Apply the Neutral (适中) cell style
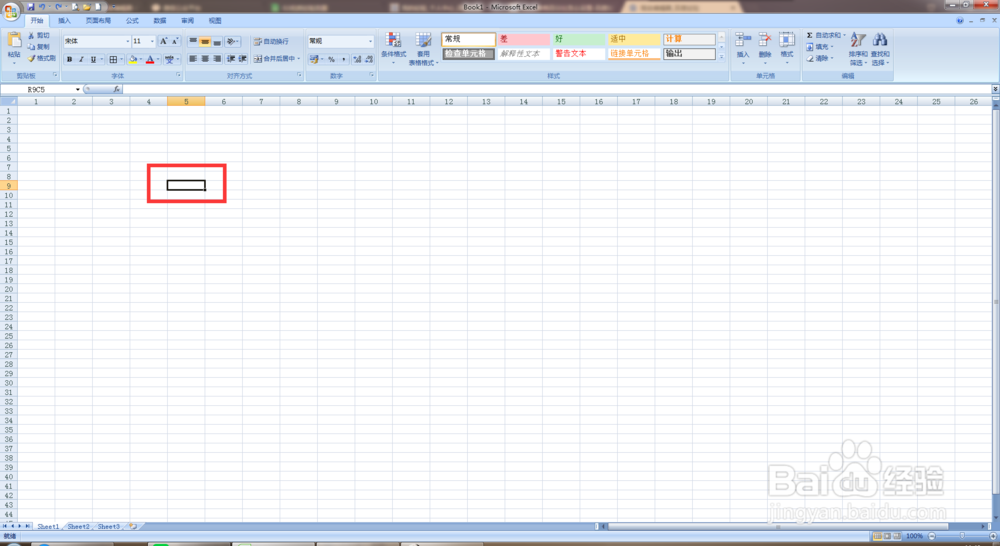The height and width of the screenshot is (546, 1000). tap(633, 39)
